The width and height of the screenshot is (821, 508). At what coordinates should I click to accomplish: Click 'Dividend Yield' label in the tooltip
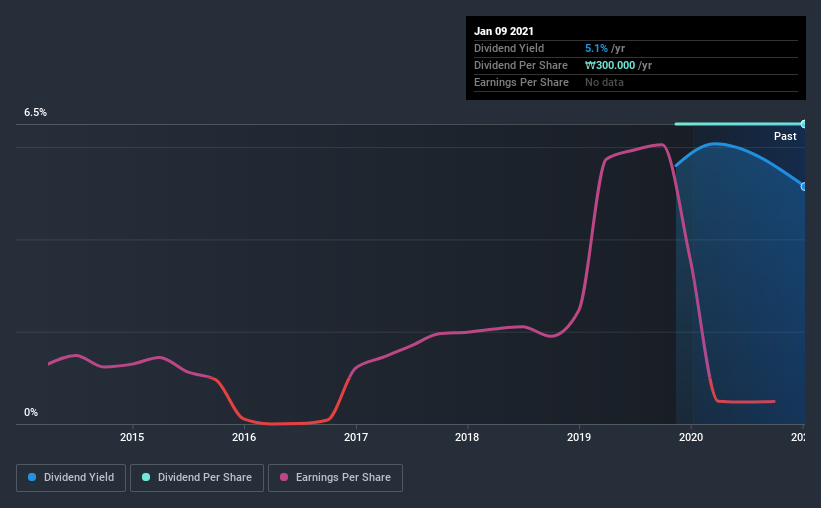coord(509,48)
